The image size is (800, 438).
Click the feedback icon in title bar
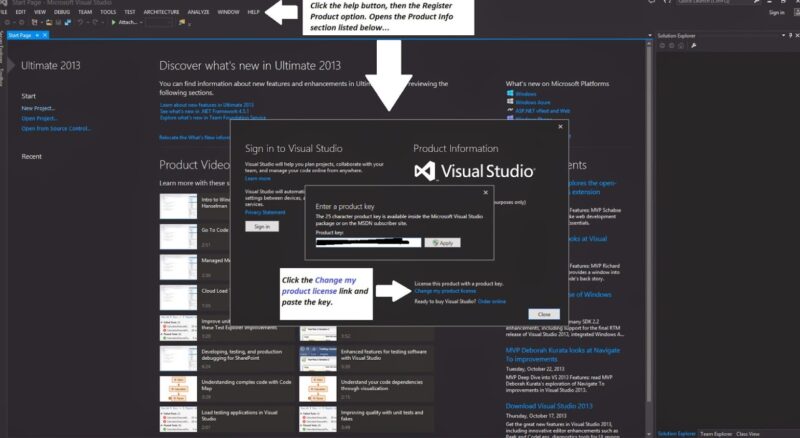(652, 2)
